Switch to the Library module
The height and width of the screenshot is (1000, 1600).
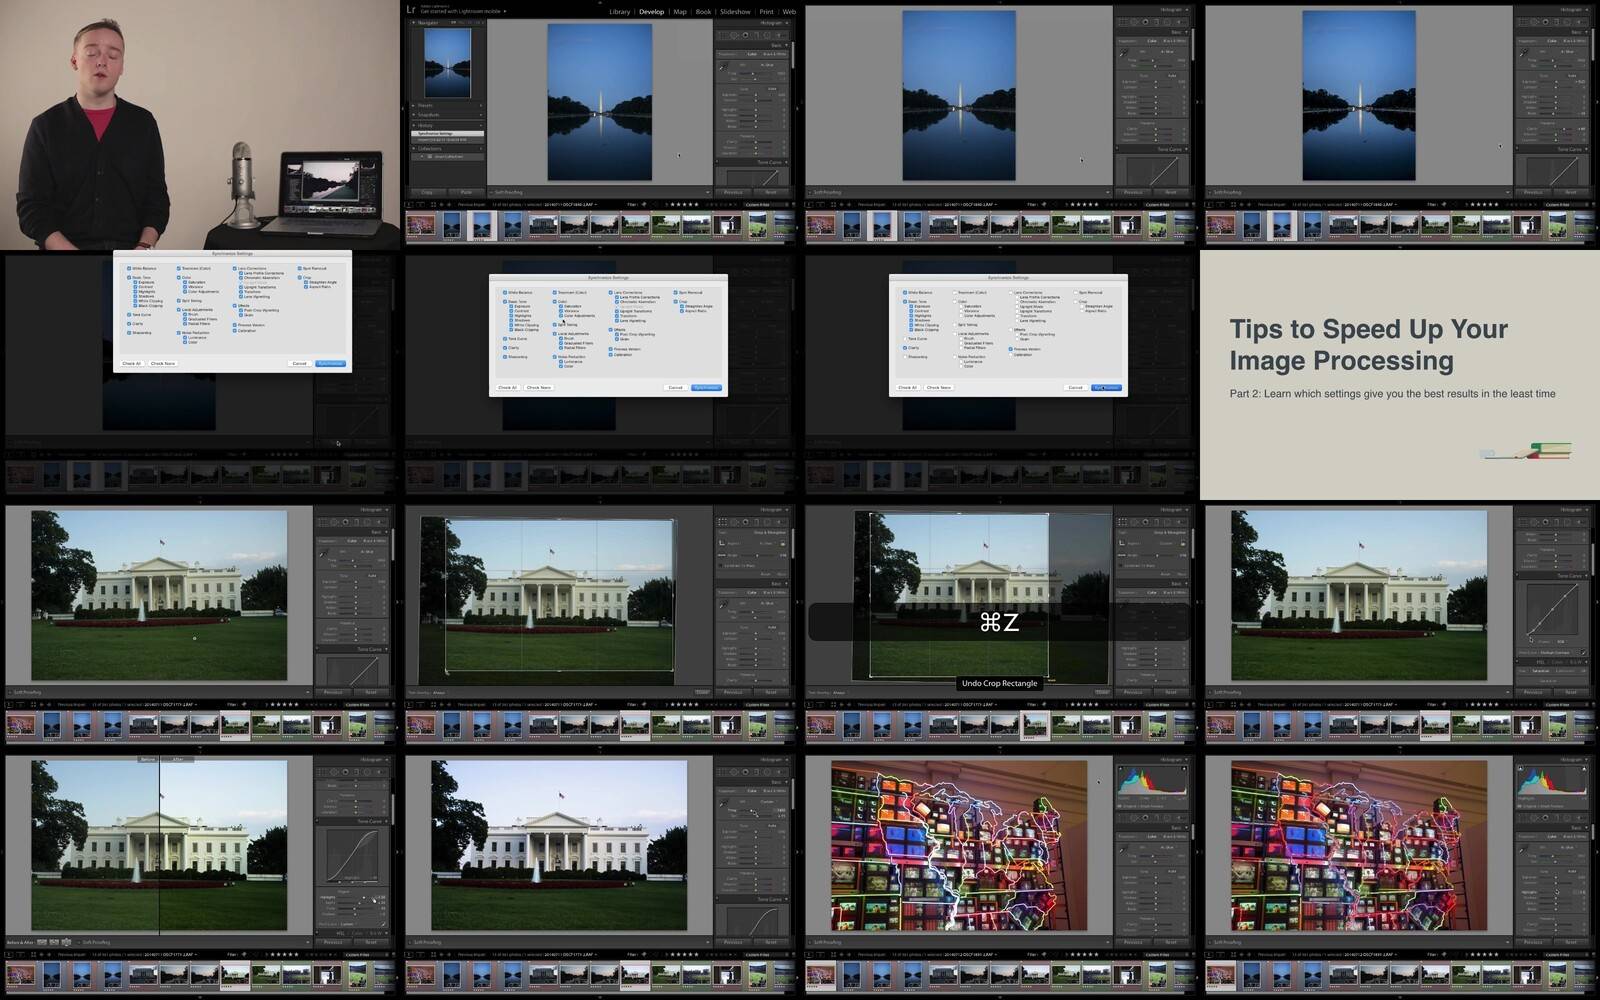pyautogui.click(x=620, y=12)
